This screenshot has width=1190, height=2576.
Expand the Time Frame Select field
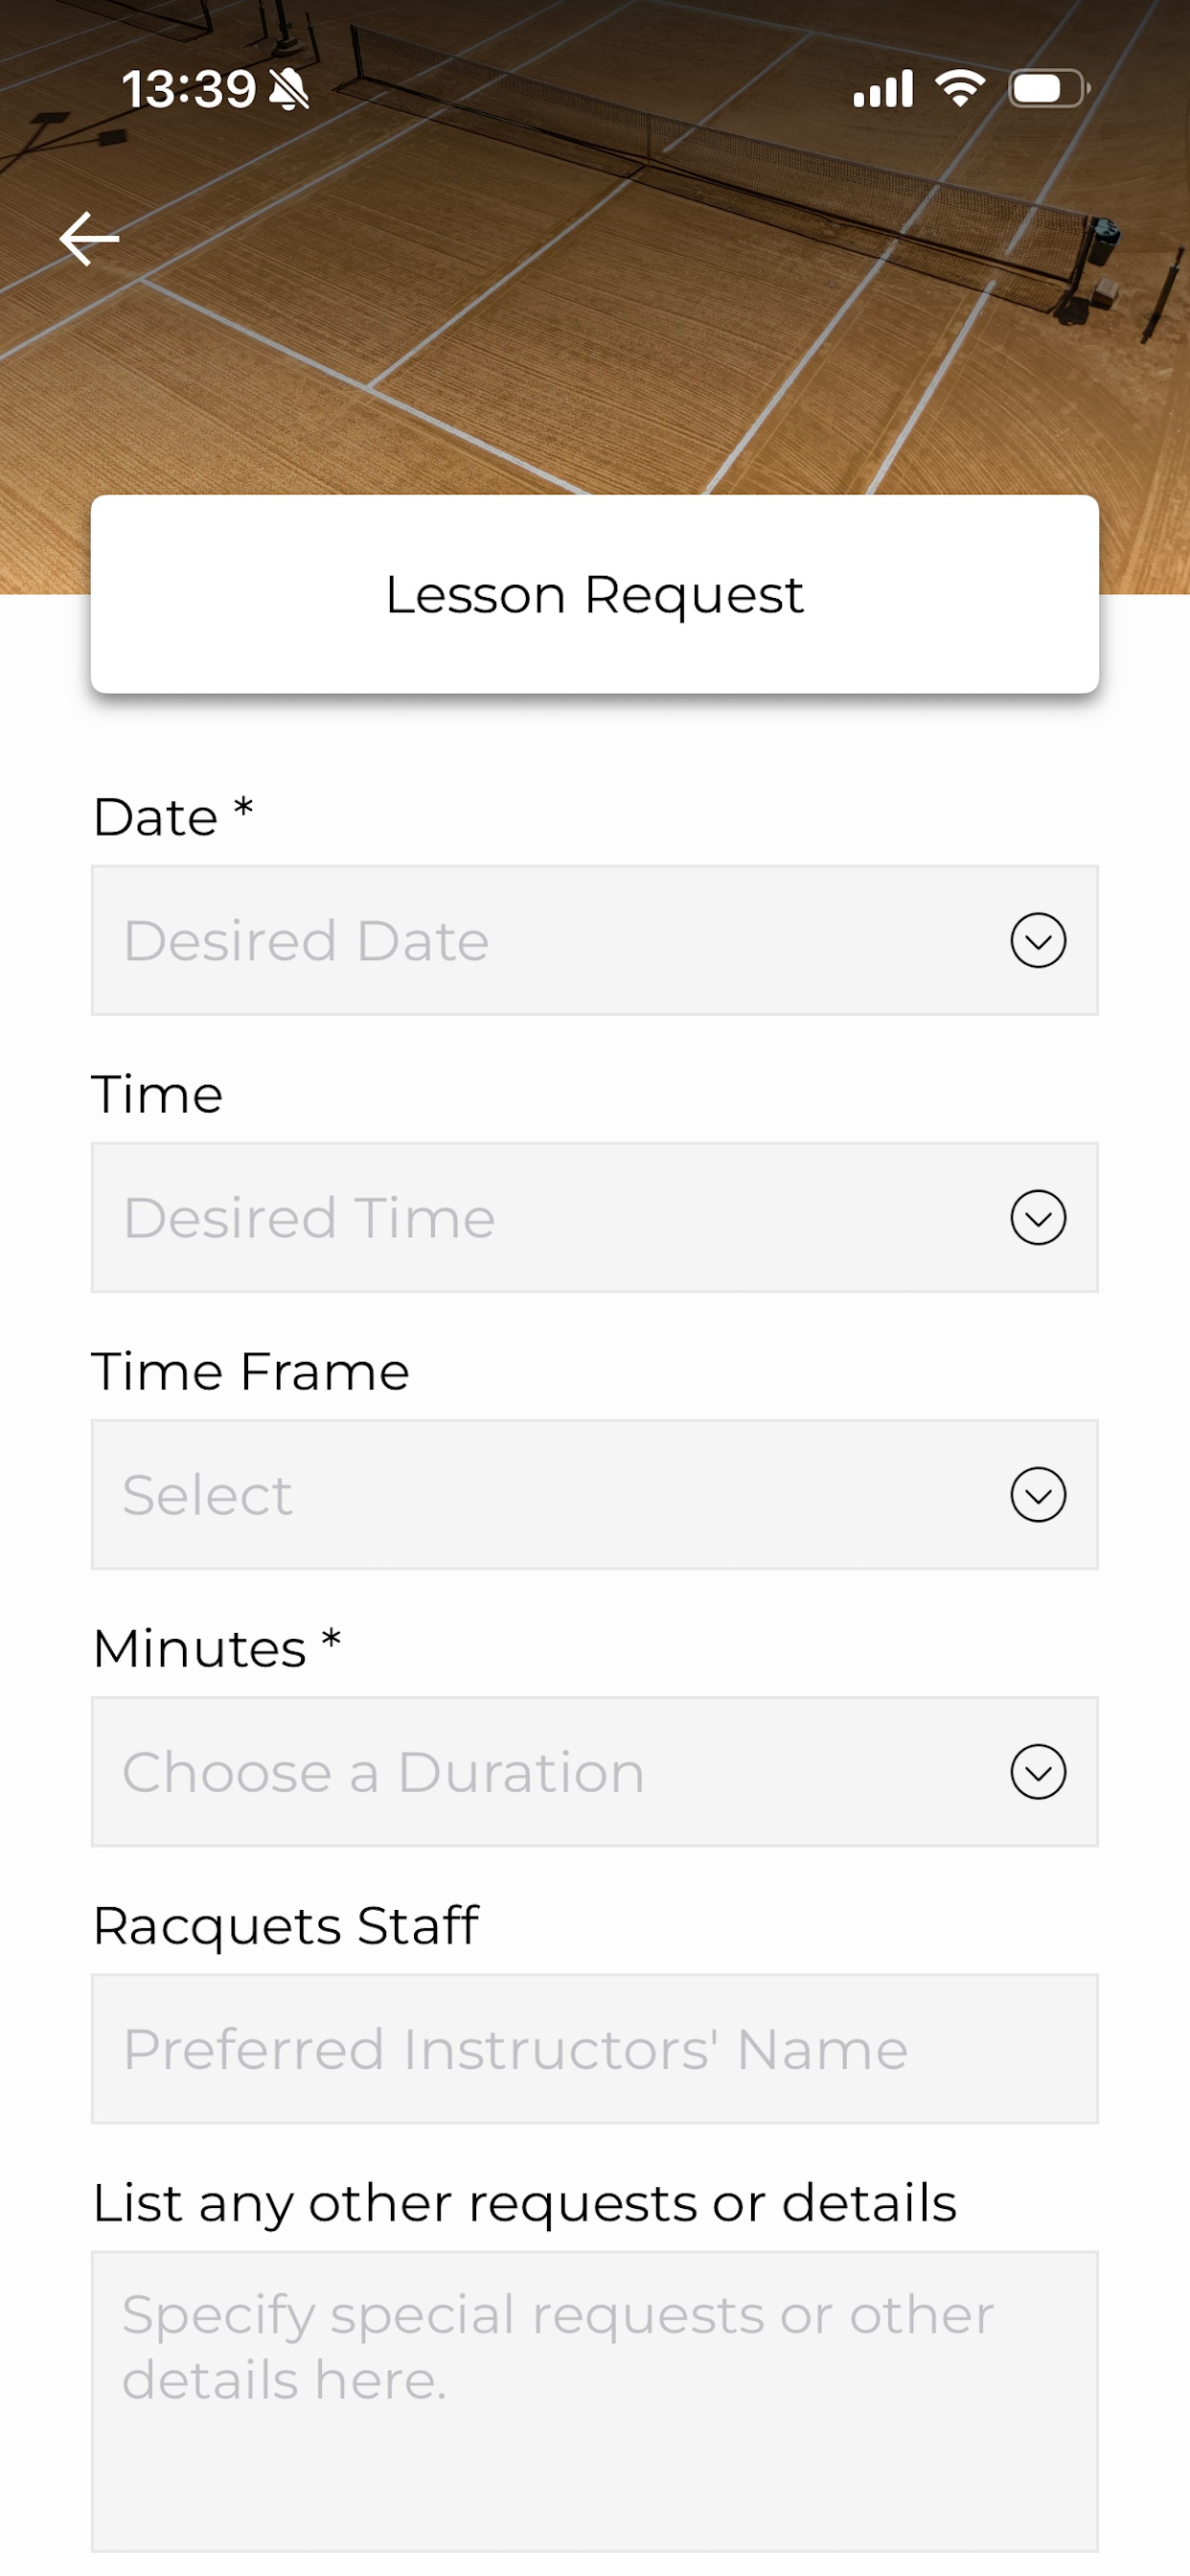595,1494
